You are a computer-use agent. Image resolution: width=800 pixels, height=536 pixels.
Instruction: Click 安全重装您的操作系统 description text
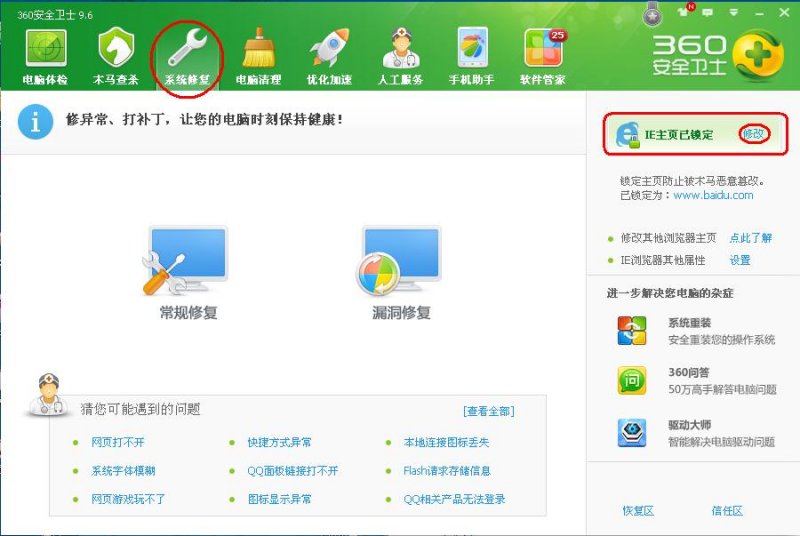pyautogui.click(x=721, y=340)
